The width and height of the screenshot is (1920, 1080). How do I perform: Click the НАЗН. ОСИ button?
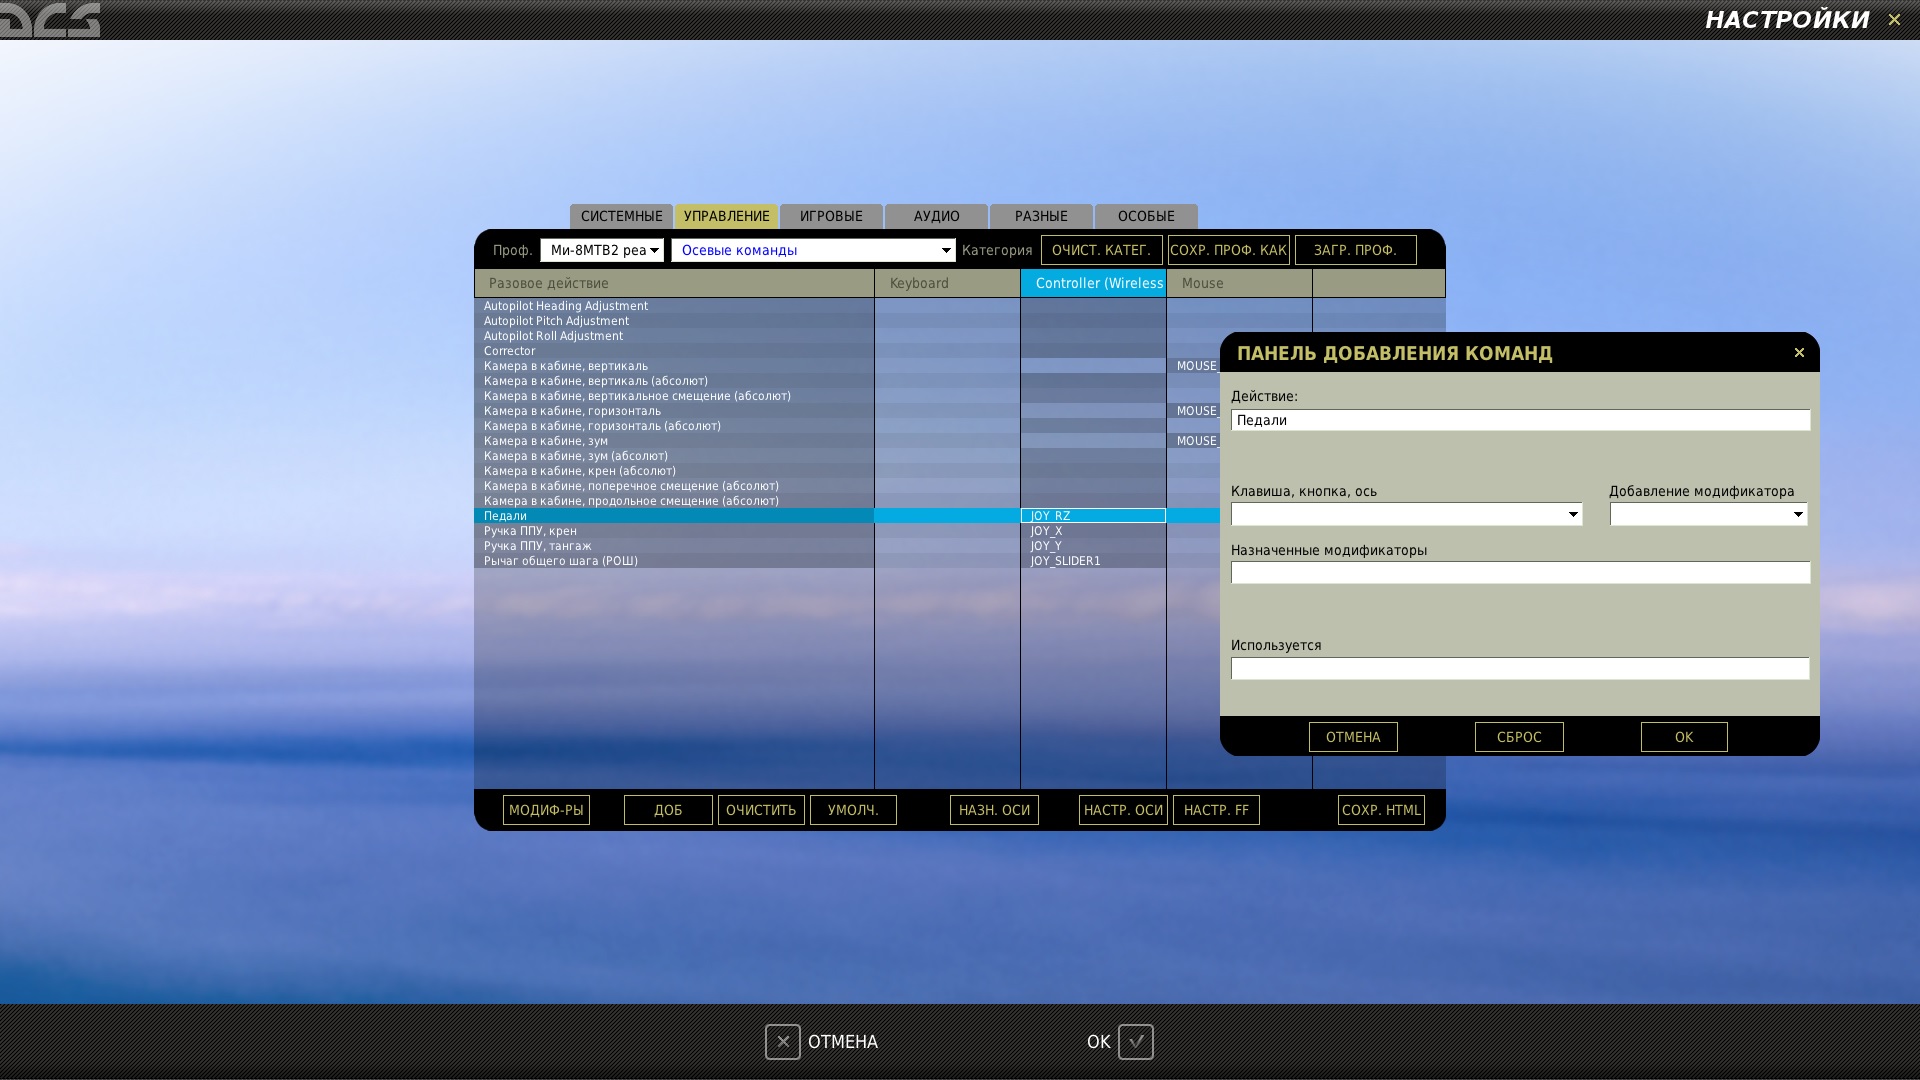994,810
